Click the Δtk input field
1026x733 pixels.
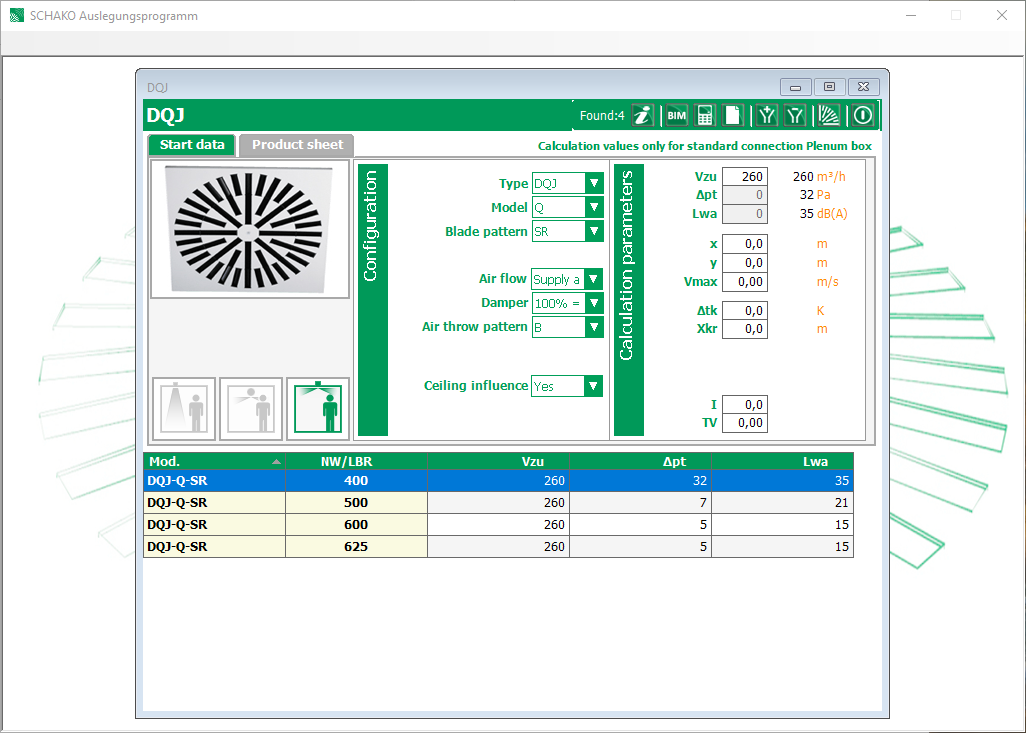tap(745, 311)
